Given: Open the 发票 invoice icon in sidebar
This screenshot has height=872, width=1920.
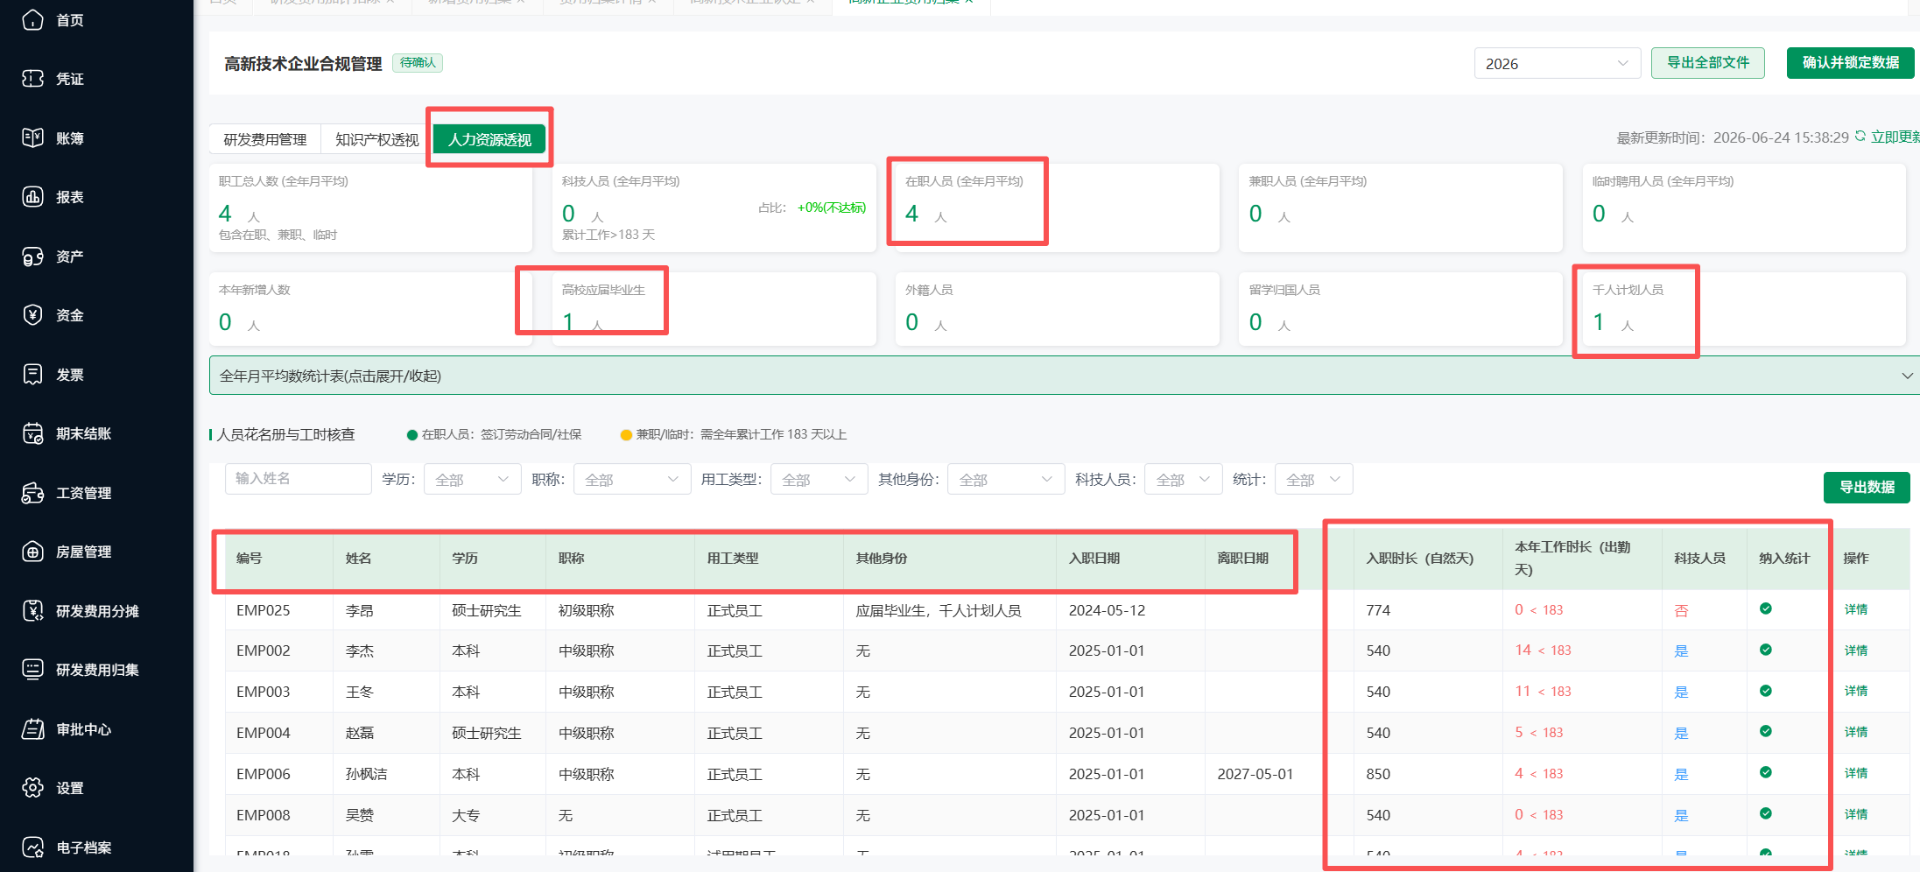Looking at the screenshot, I should pyautogui.click(x=33, y=374).
